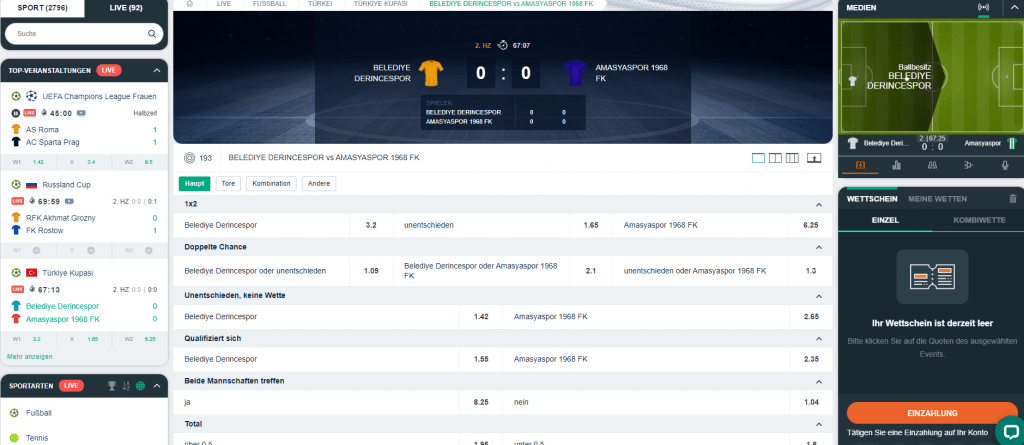
Task: Click W1 1.42 odds for AS Roma
Action: pyautogui.click(x=29, y=162)
